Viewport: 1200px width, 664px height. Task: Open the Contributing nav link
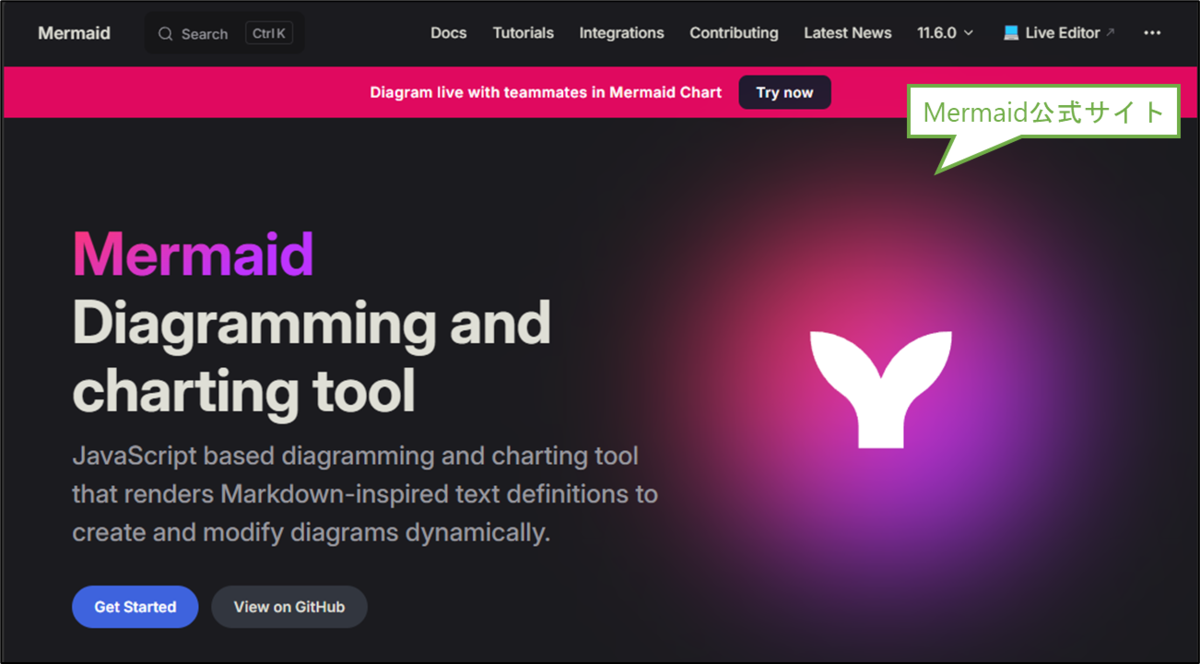[734, 33]
